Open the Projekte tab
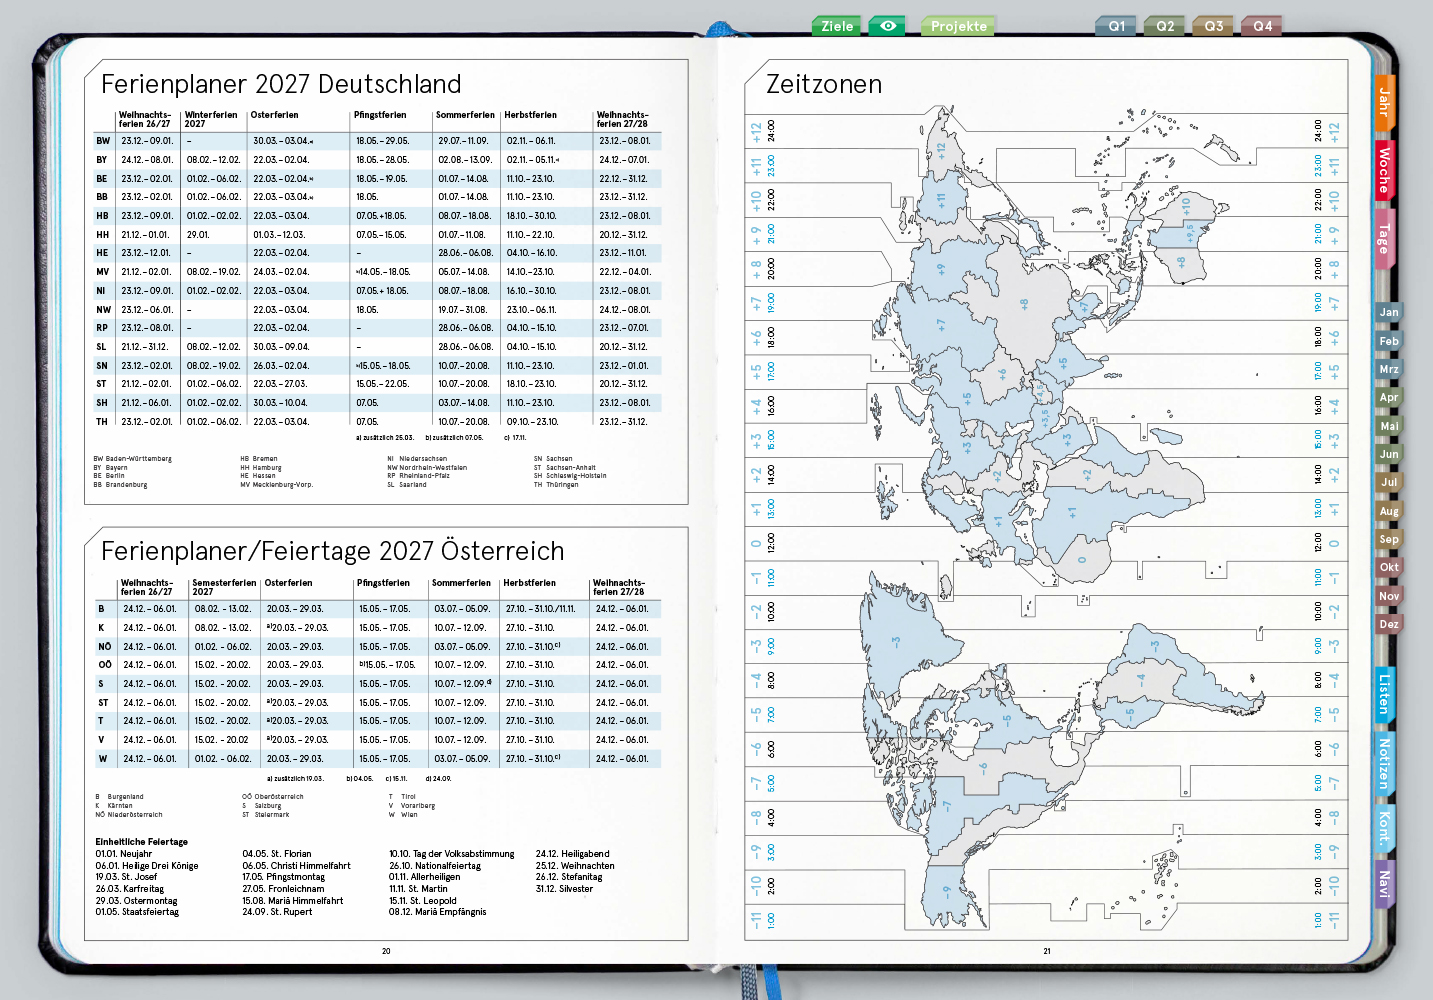The width and height of the screenshot is (1433, 1000). 958,26
